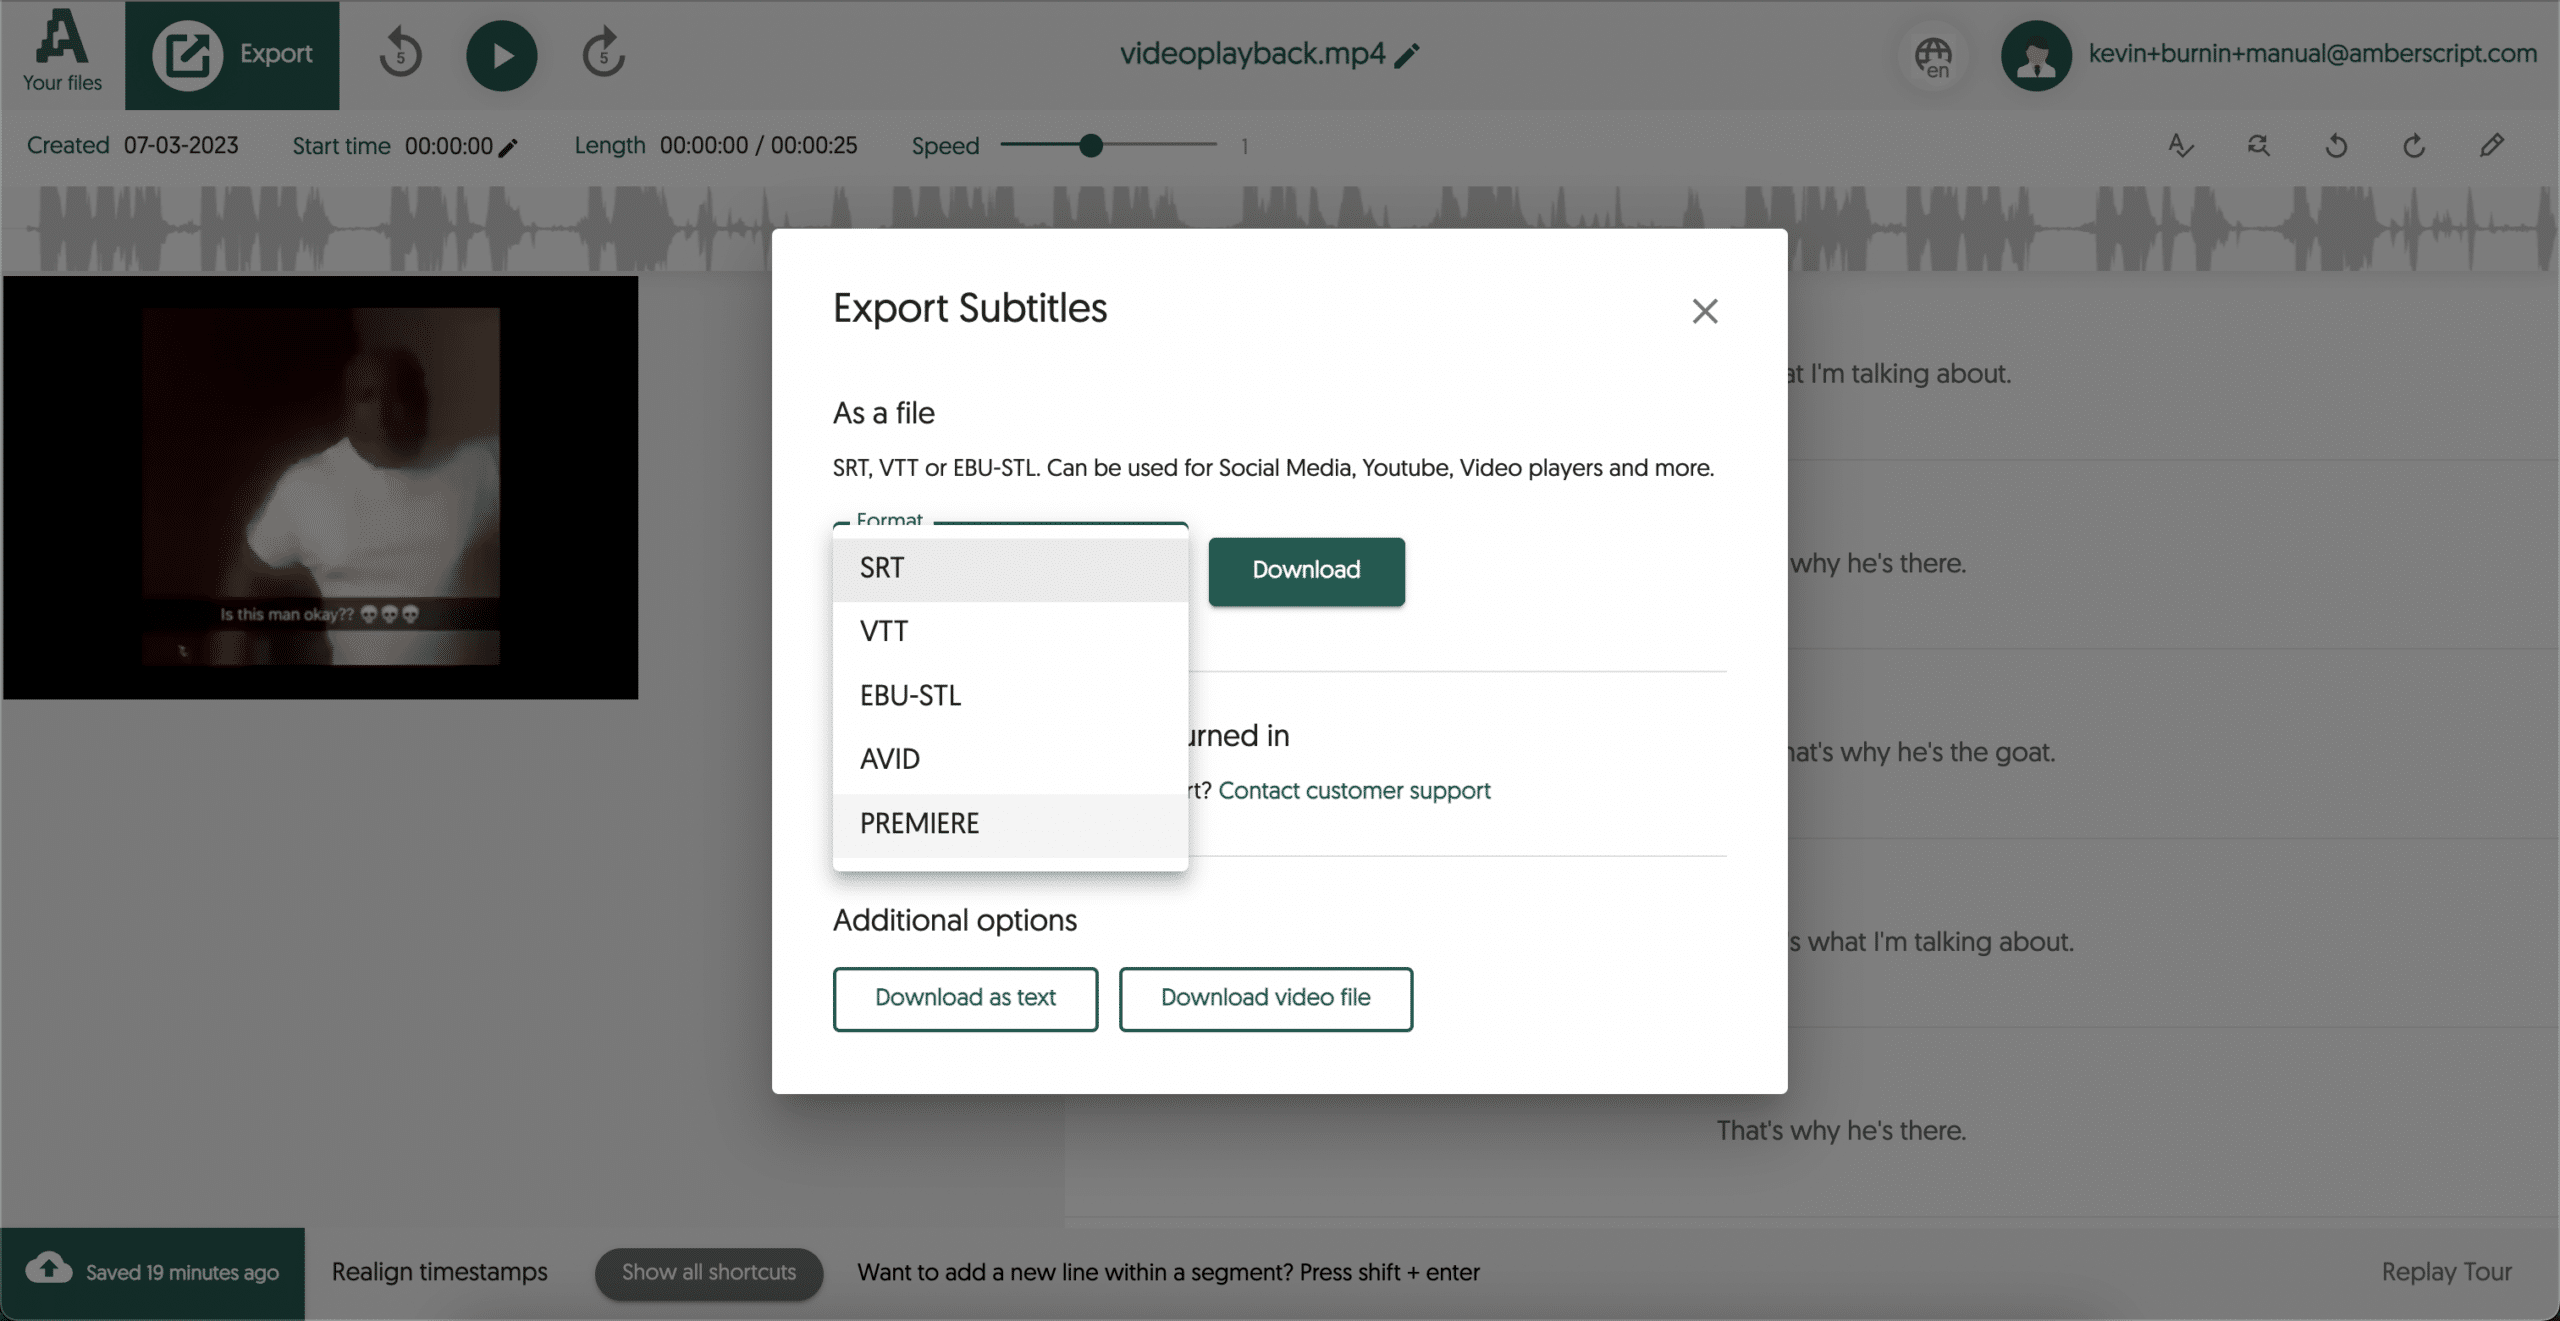Click Download as text button
Image resolution: width=2560 pixels, height=1321 pixels.
click(x=965, y=997)
